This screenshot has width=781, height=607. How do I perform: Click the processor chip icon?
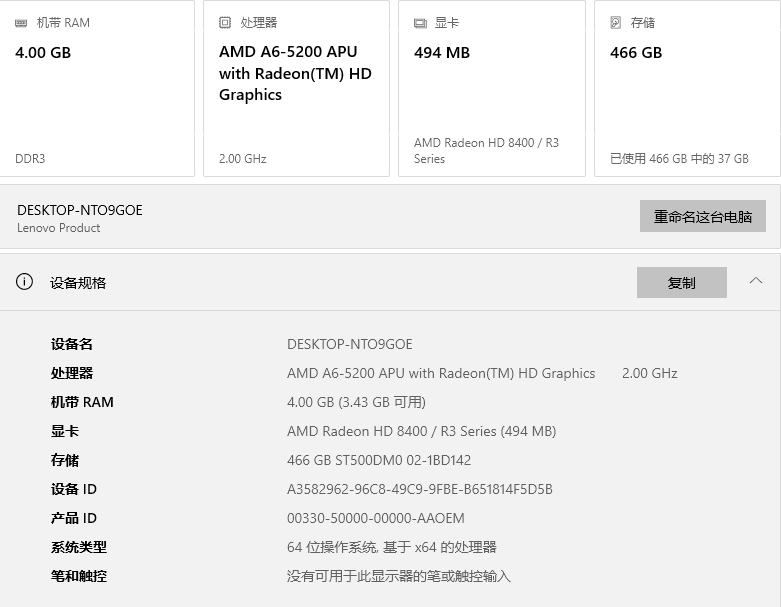(x=225, y=22)
